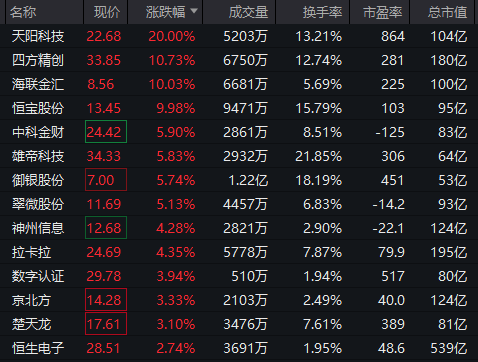Select stock 神州信息
The width and height of the screenshot is (478, 362).
coord(38,228)
